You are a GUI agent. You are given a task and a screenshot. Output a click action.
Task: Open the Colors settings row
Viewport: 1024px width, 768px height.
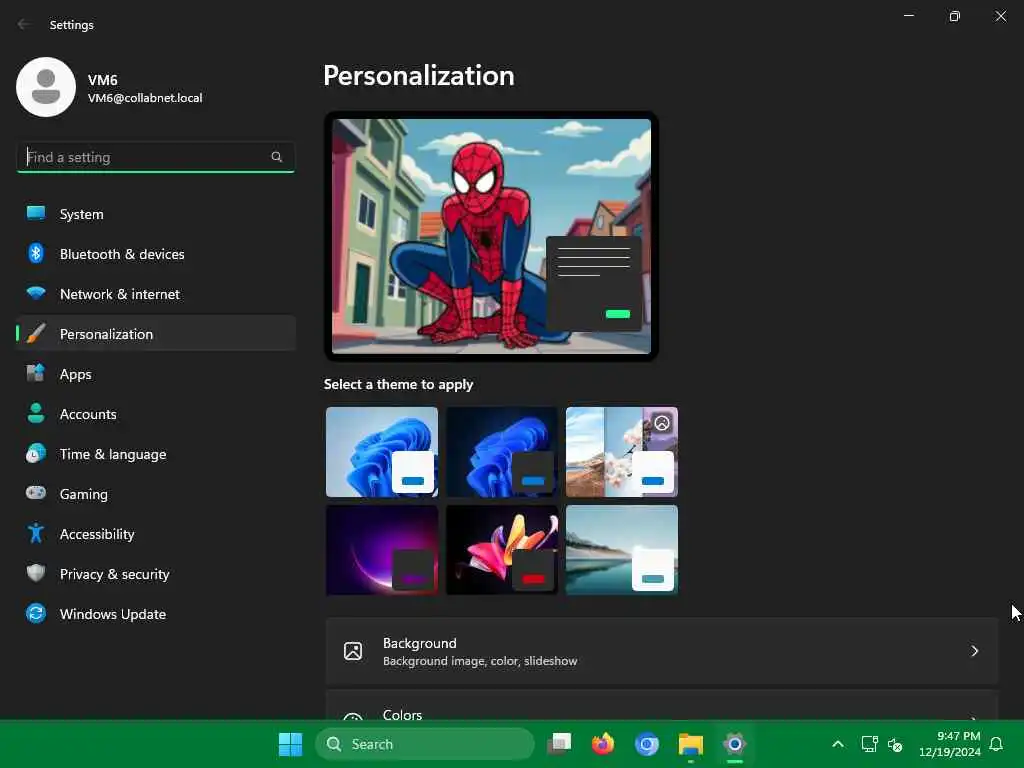(x=662, y=705)
